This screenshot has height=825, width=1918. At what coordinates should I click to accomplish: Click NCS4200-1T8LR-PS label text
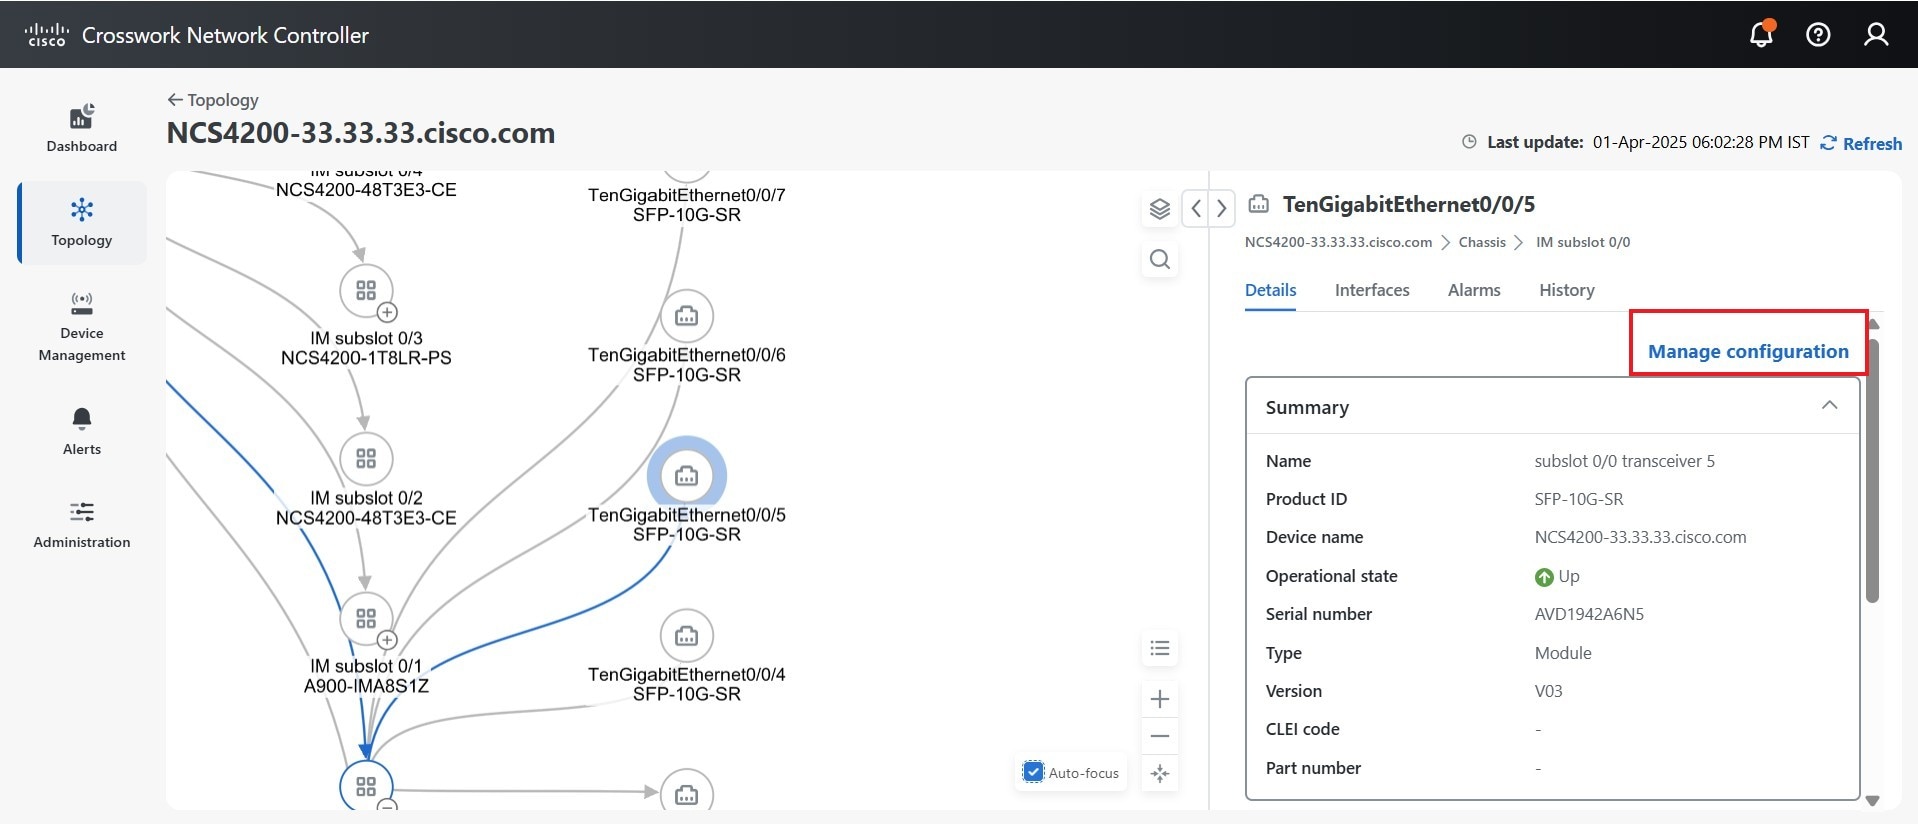click(x=366, y=358)
